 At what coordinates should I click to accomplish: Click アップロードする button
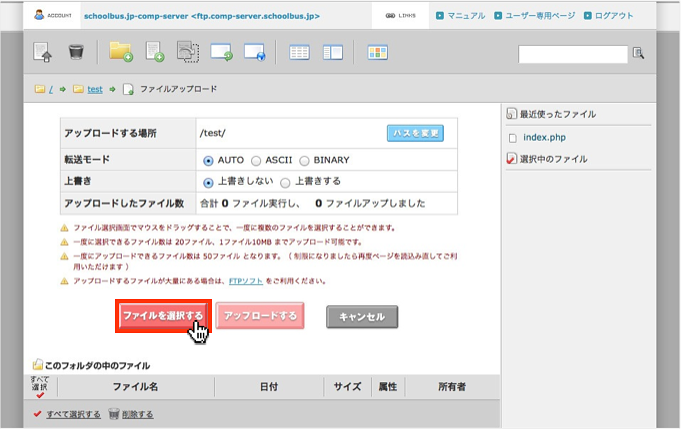260,316
